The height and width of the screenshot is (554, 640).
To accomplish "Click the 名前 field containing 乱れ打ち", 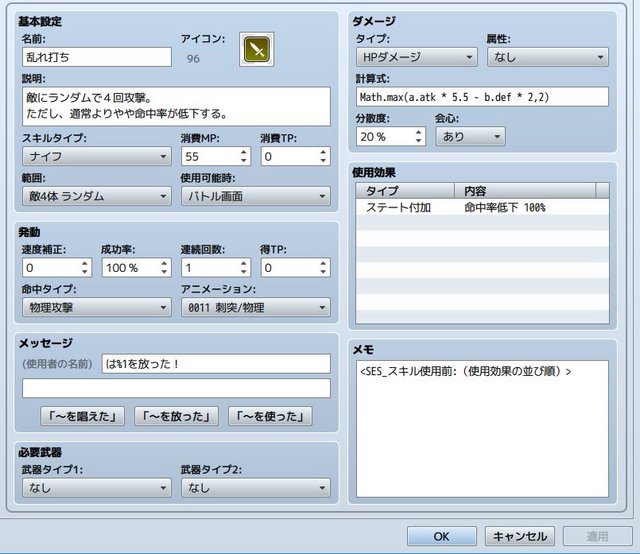I will tap(97, 57).
